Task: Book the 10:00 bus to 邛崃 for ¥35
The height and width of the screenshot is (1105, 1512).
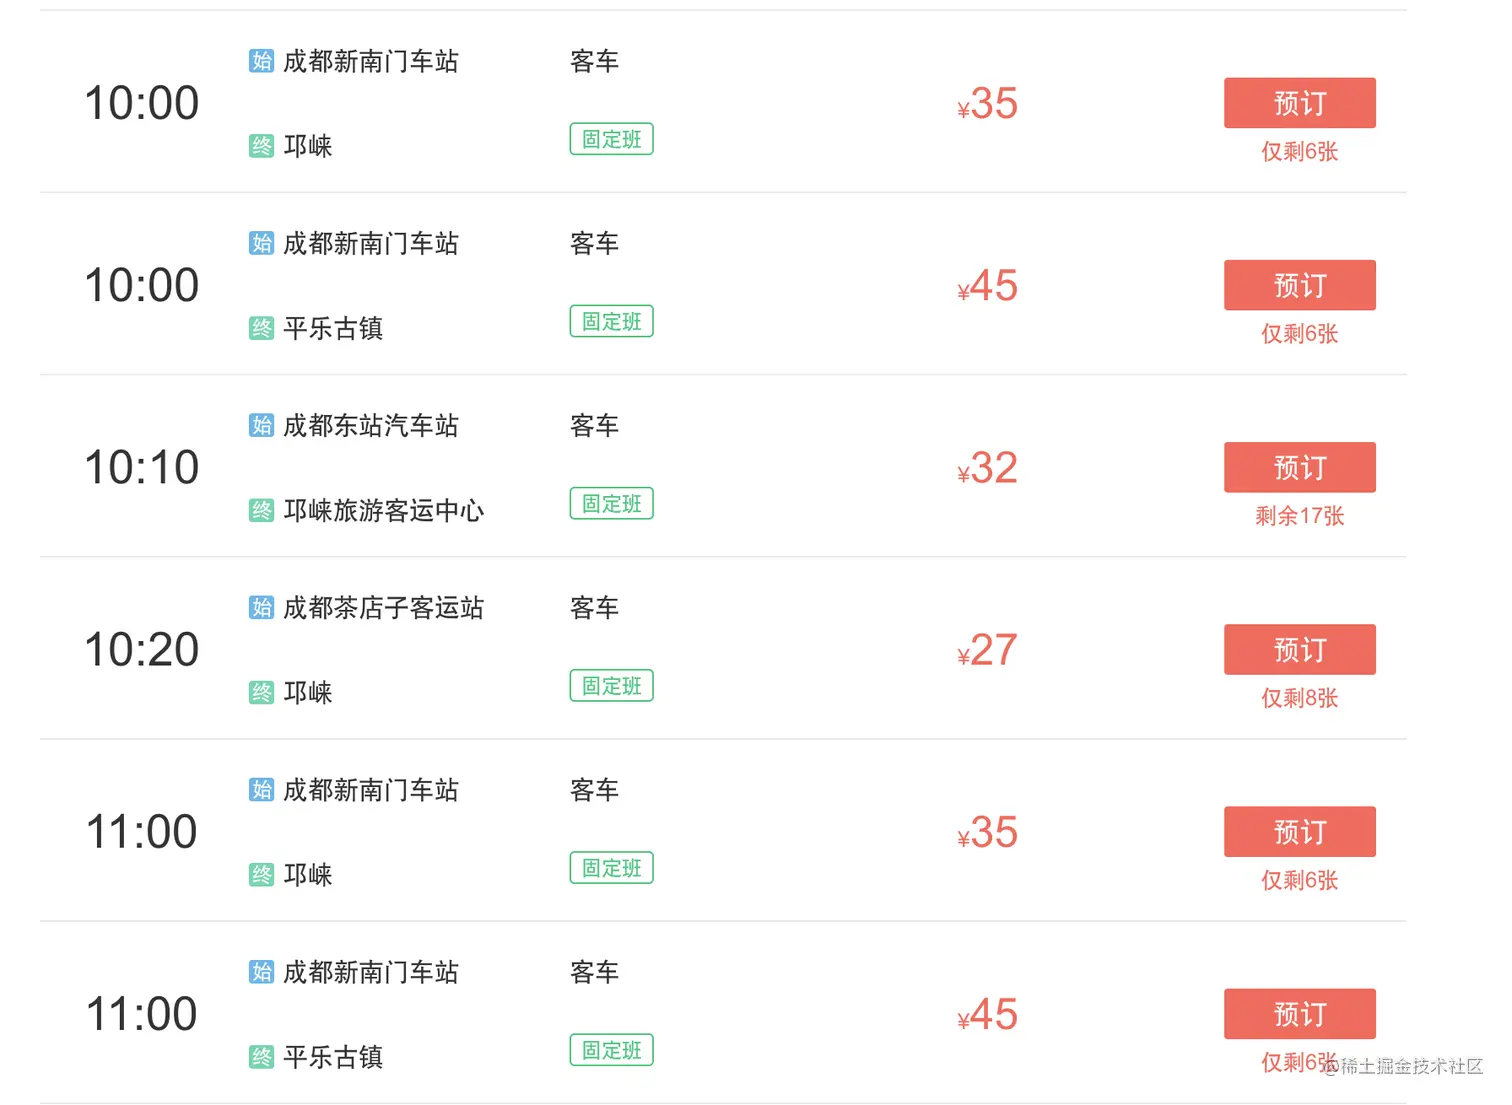Action: coord(1299,103)
